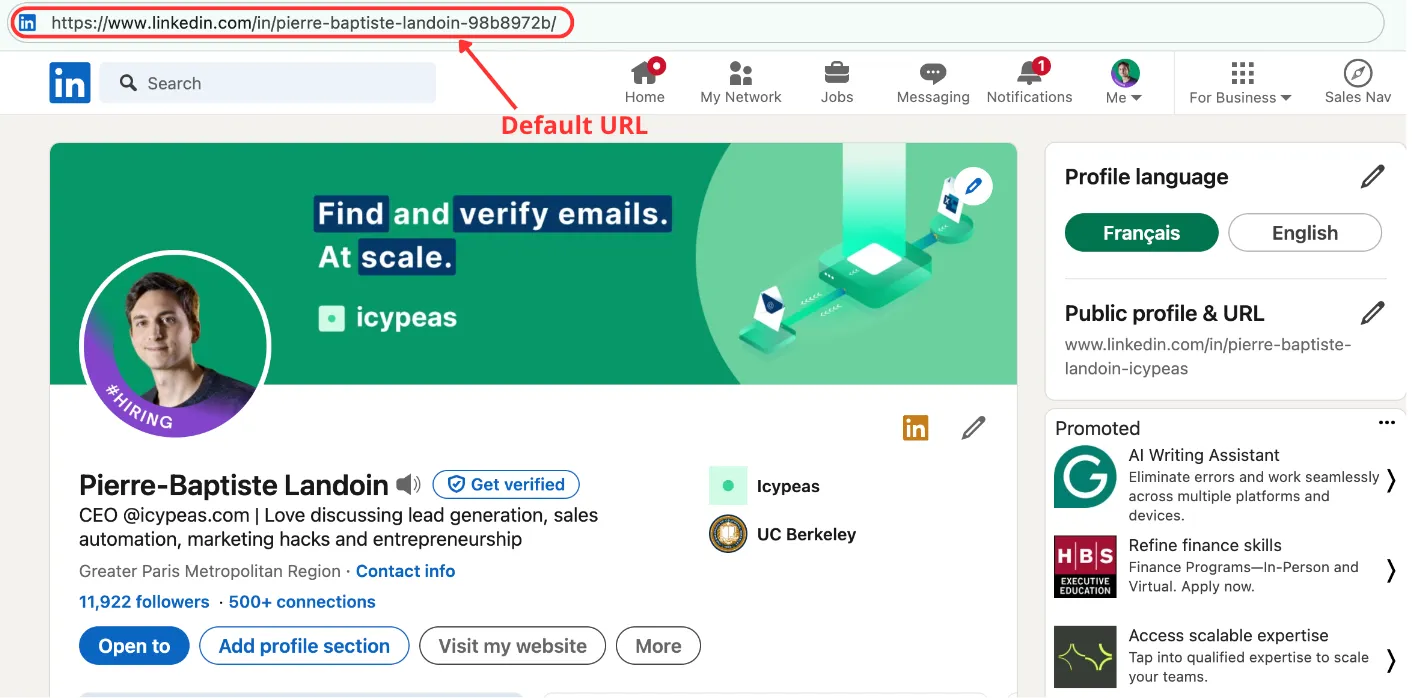The width and height of the screenshot is (1412, 698).
Task: Open Messaging chat icon
Action: tap(933, 73)
